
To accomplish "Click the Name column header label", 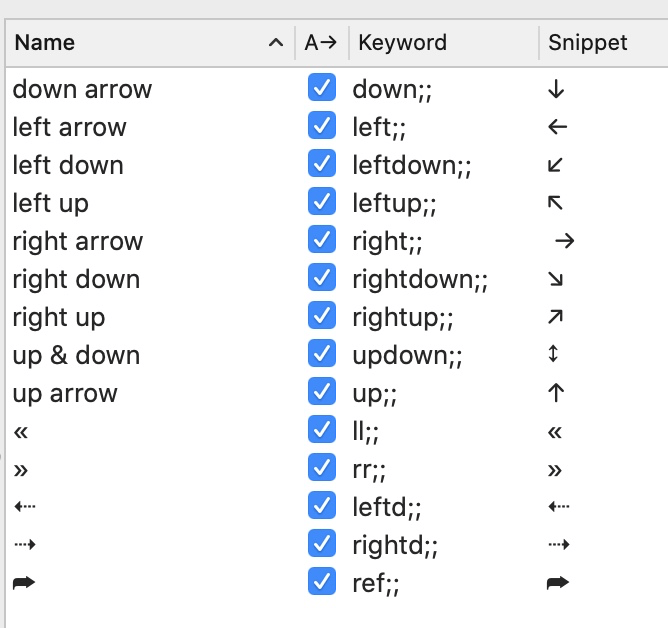I will point(45,43).
